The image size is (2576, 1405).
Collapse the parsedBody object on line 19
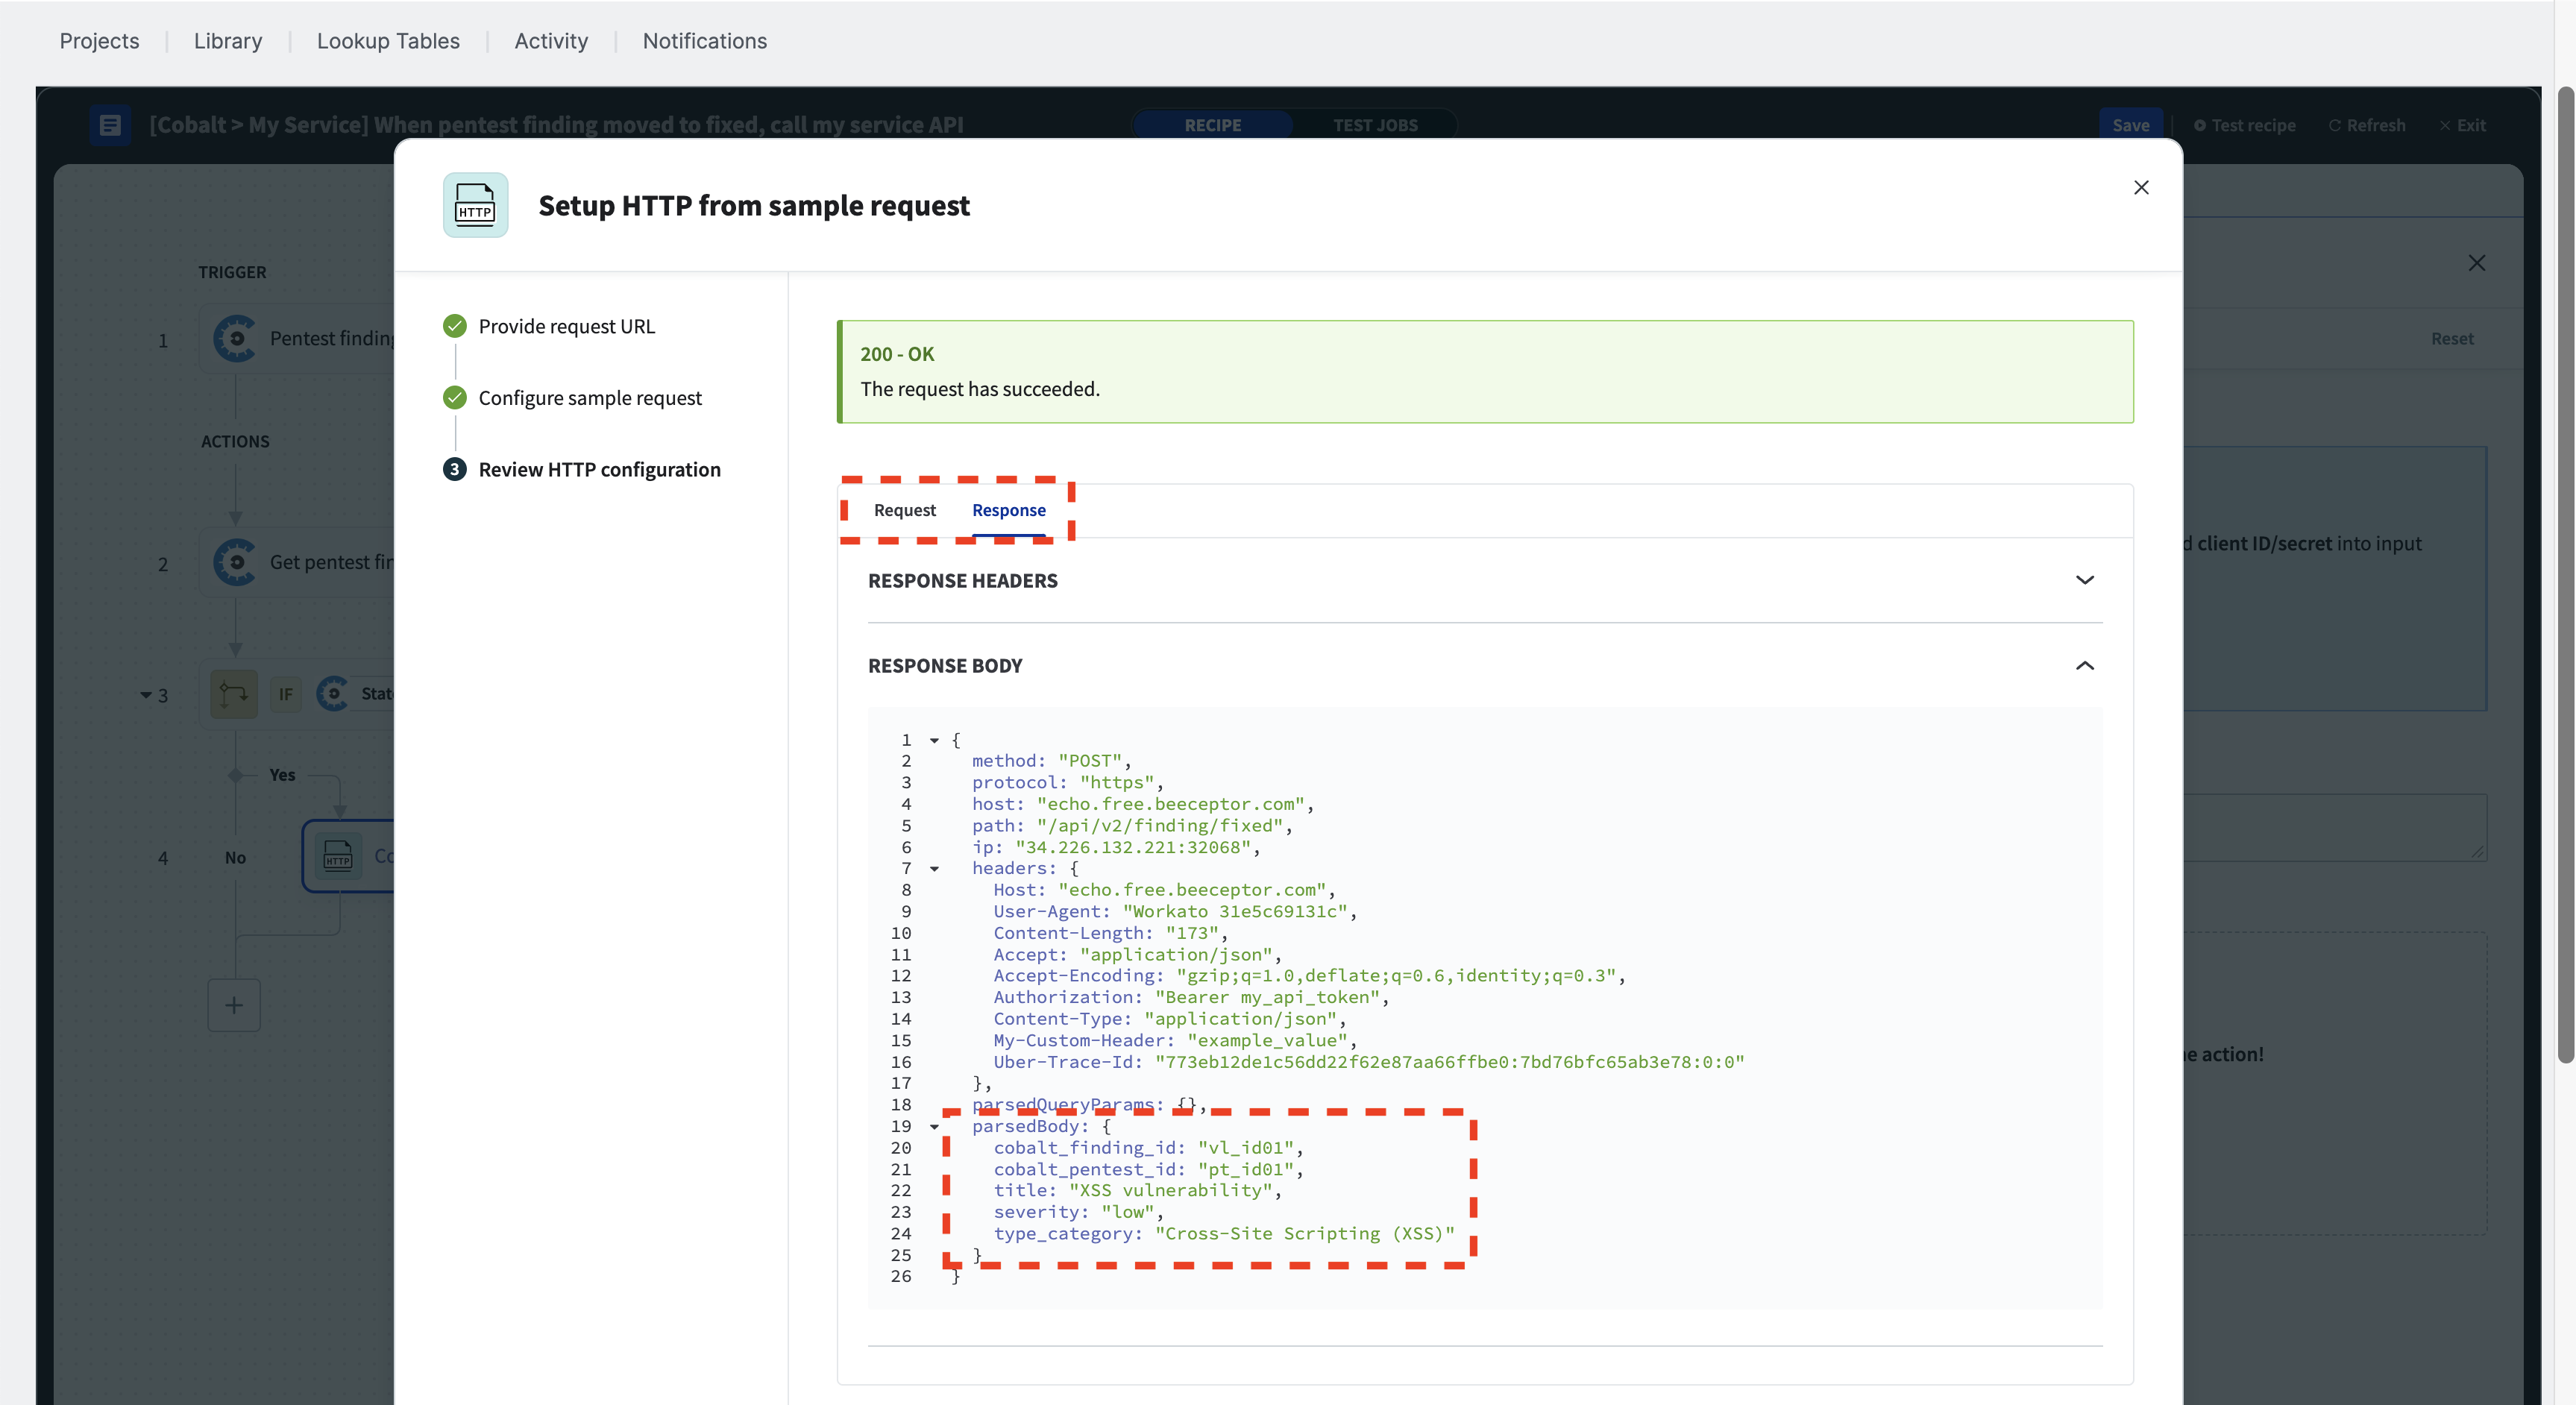click(934, 1127)
